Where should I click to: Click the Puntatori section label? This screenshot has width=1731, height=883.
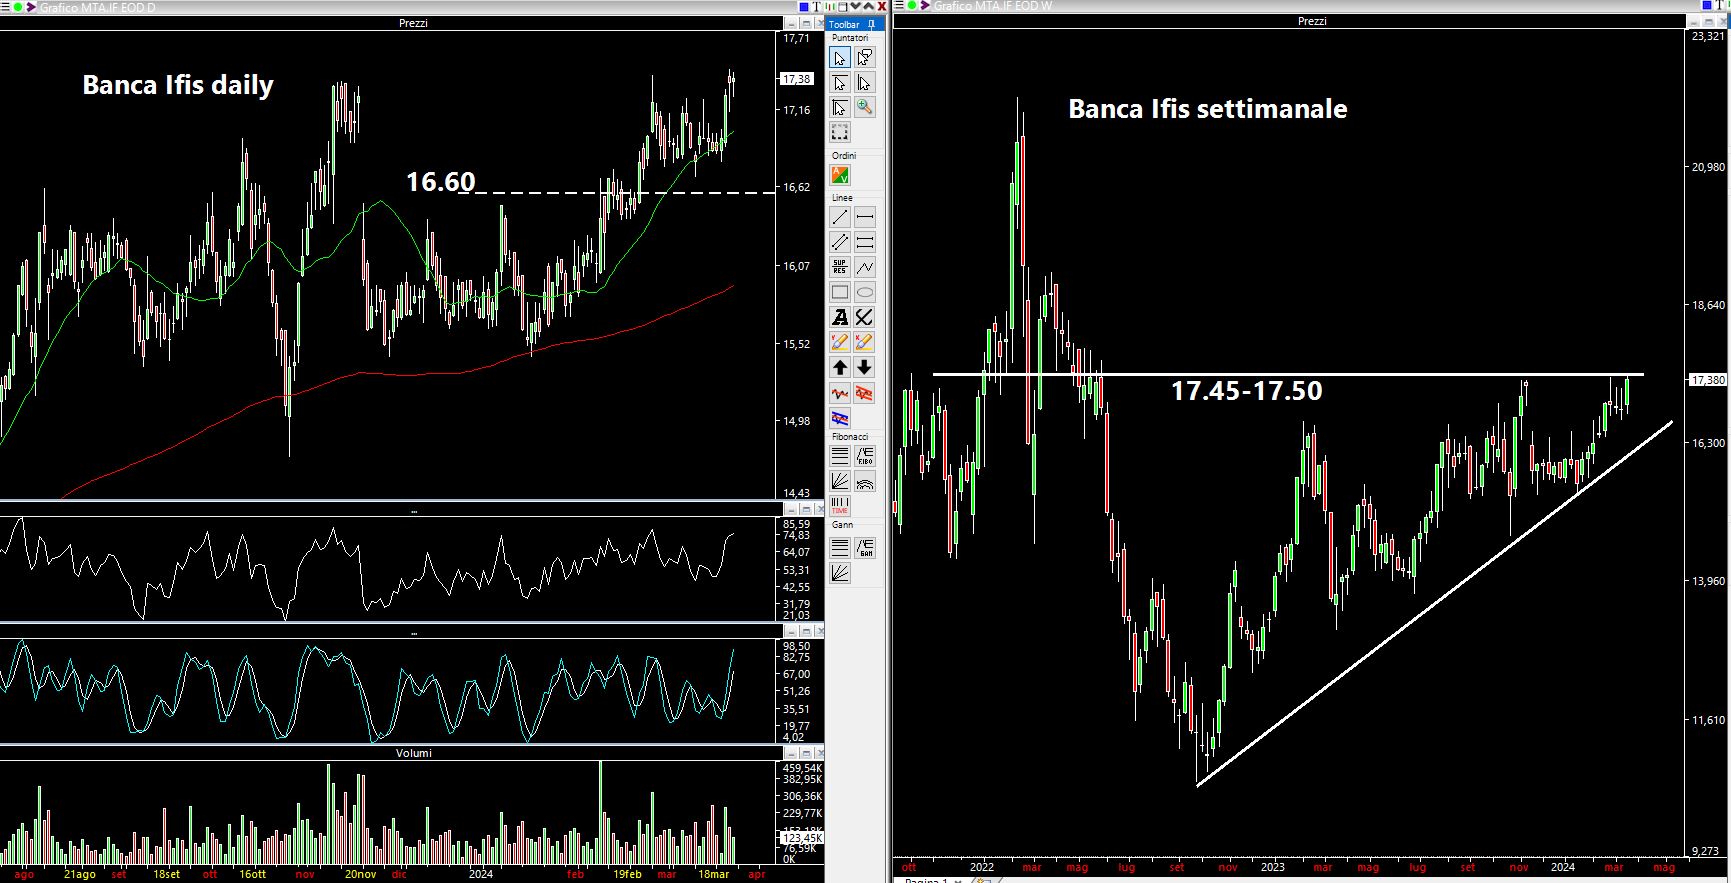tap(850, 37)
